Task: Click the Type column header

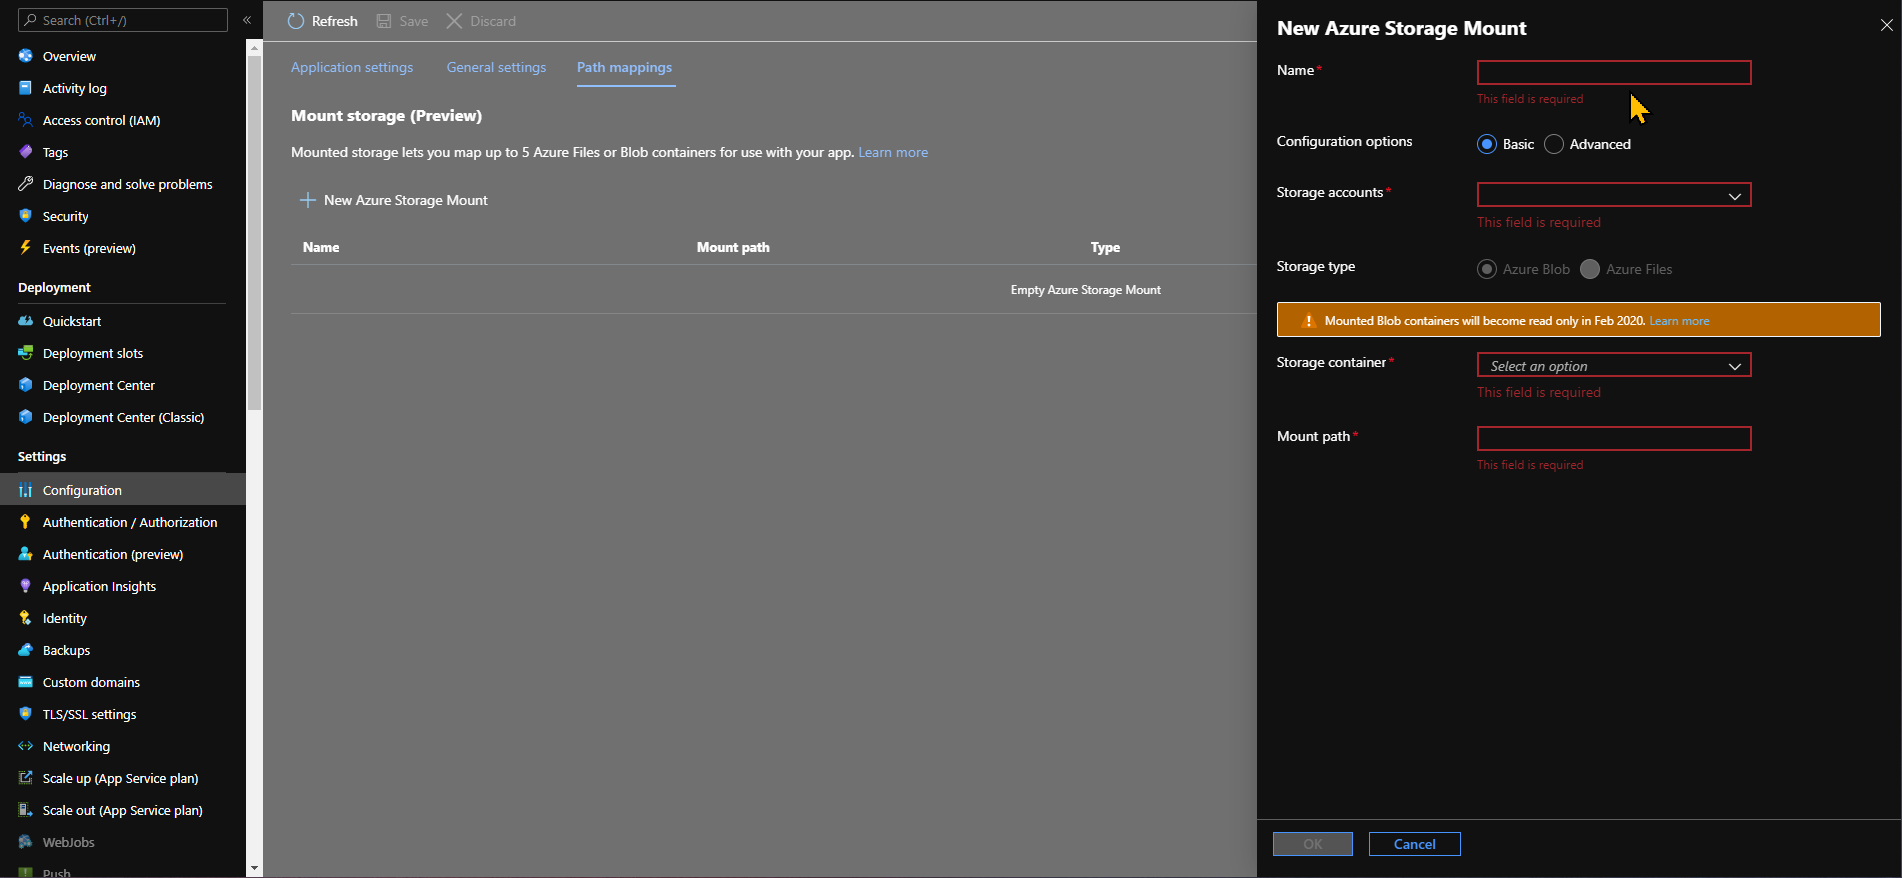Action: click(1105, 247)
